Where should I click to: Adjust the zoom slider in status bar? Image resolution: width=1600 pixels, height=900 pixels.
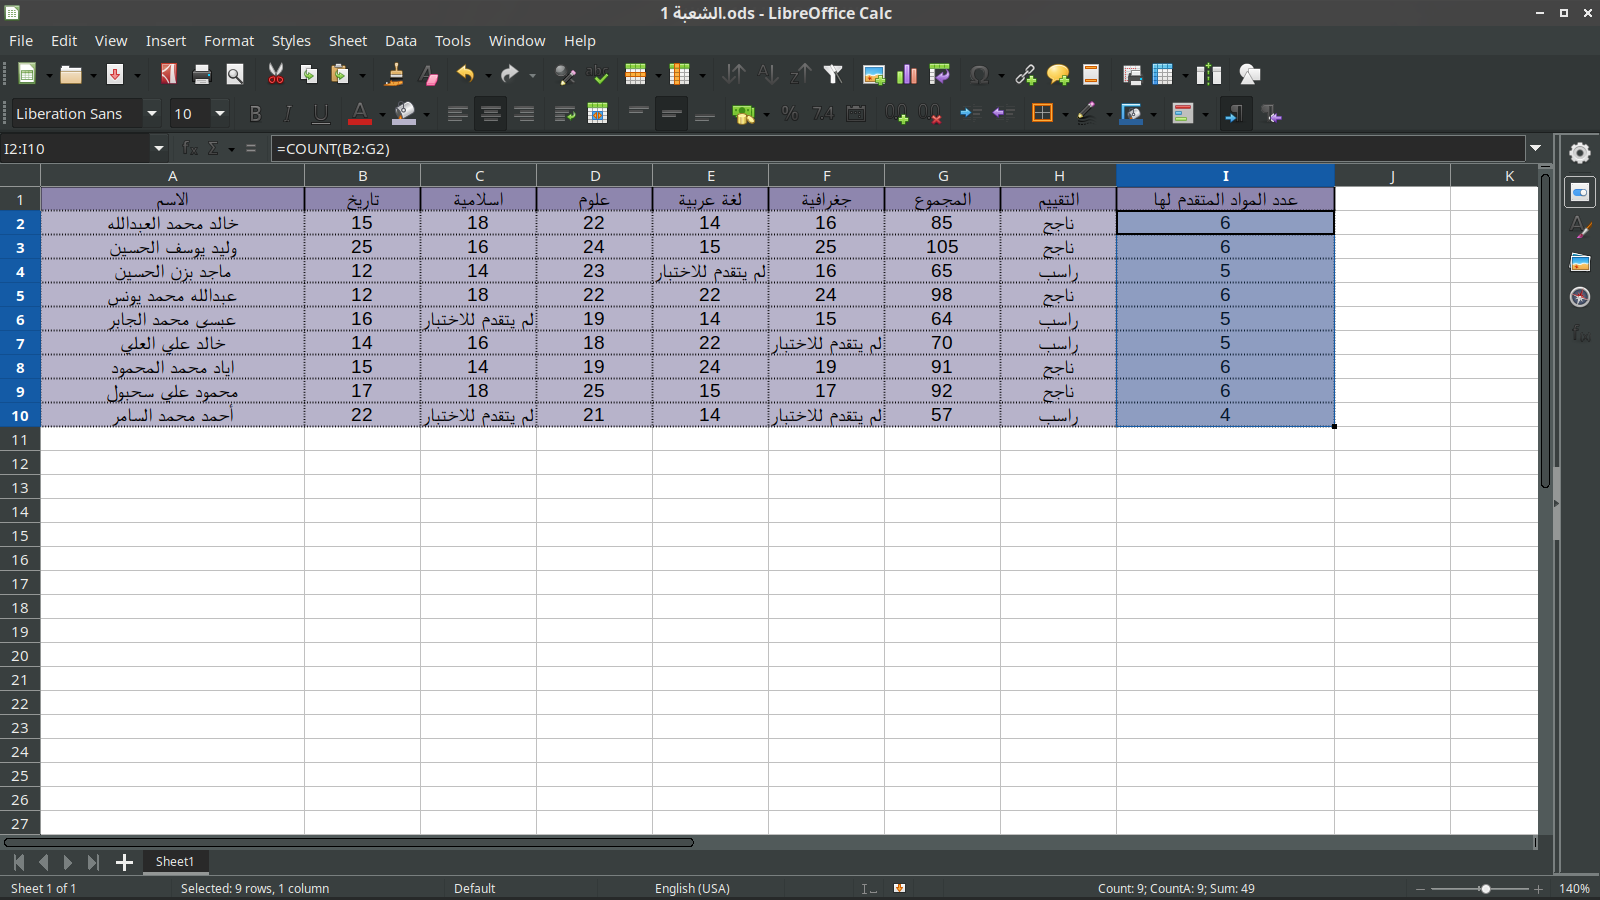pos(1486,889)
